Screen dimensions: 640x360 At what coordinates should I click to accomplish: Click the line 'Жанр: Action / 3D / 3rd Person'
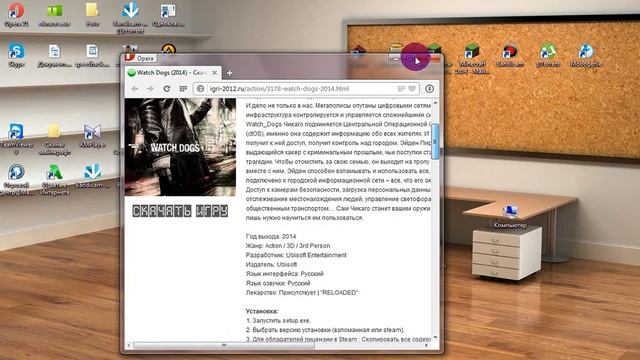(288, 246)
